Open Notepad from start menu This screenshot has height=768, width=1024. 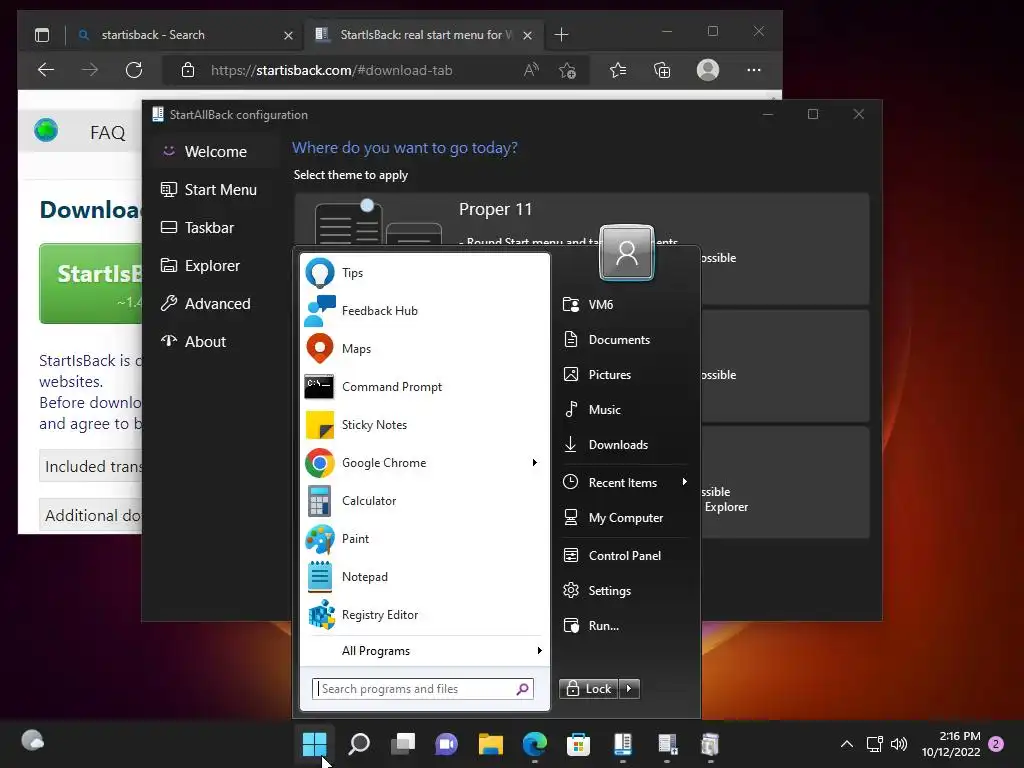424,577
